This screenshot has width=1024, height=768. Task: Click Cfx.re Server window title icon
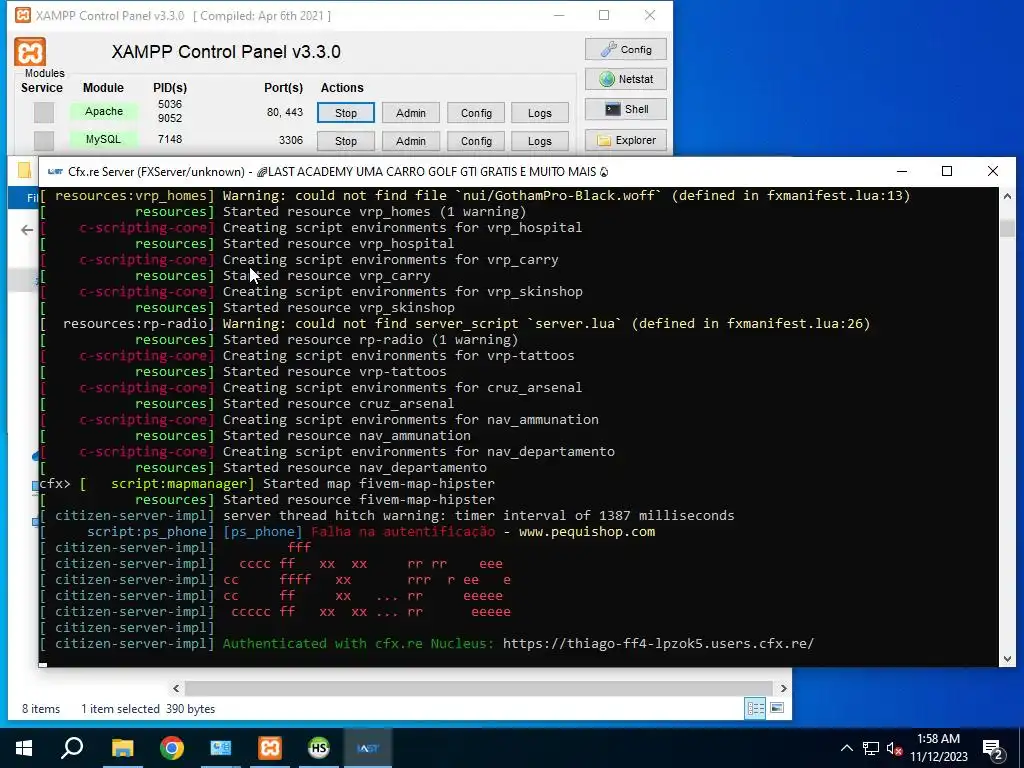click(x=55, y=172)
